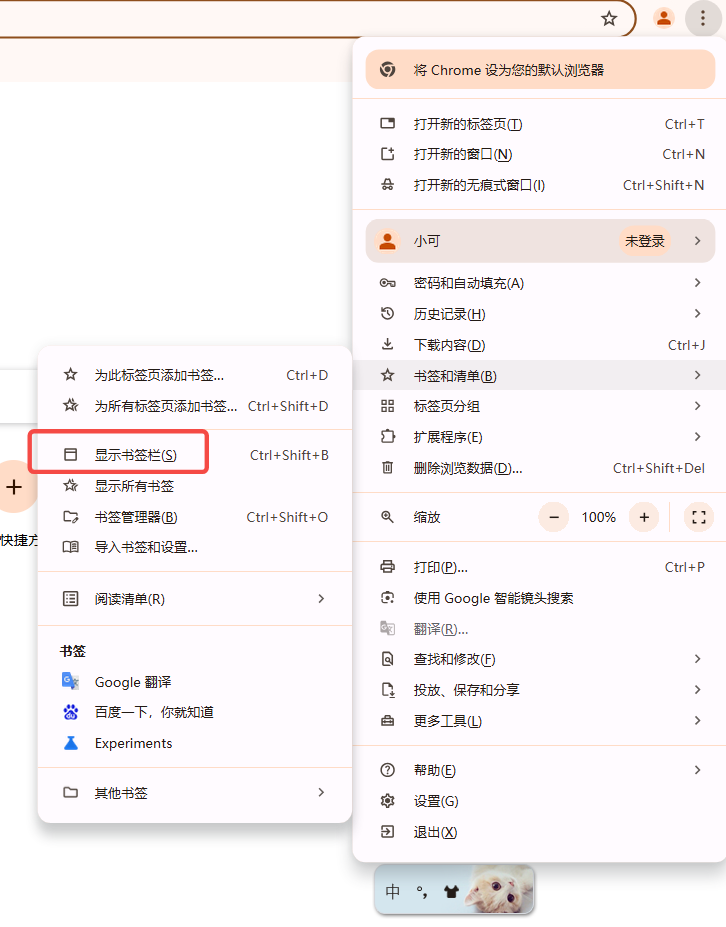Click the trash icon beside 删除浏览数据
Screen dimensions: 726x927
pyautogui.click(x=387, y=468)
